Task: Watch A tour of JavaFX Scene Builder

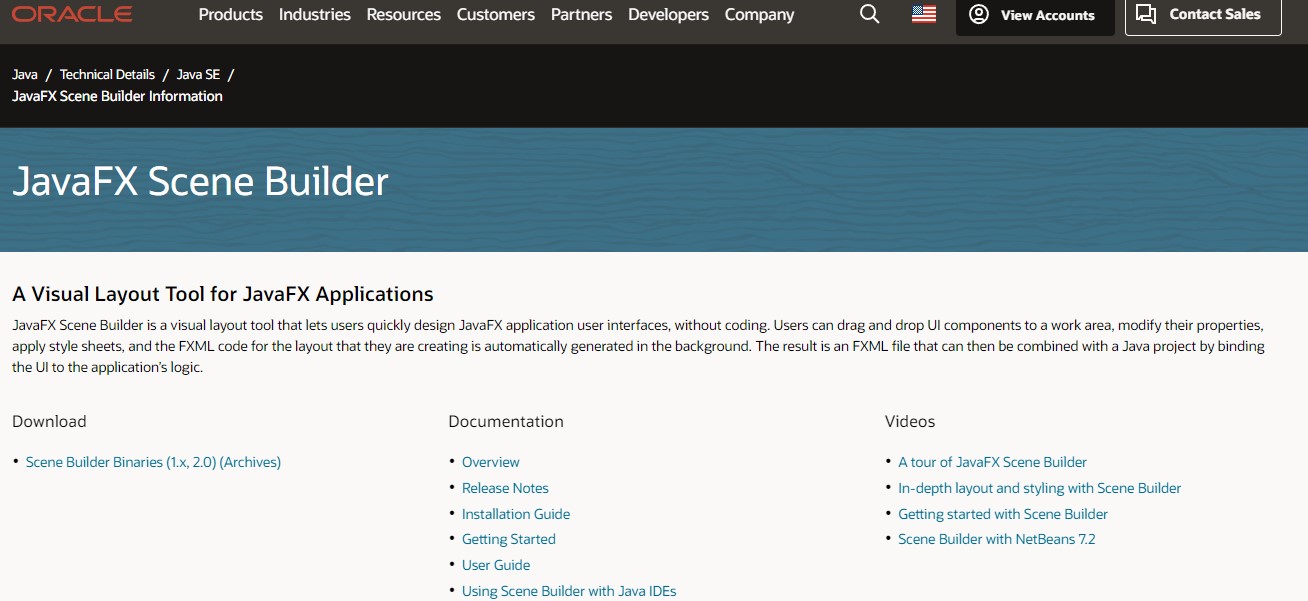Action: pos(993,462)
